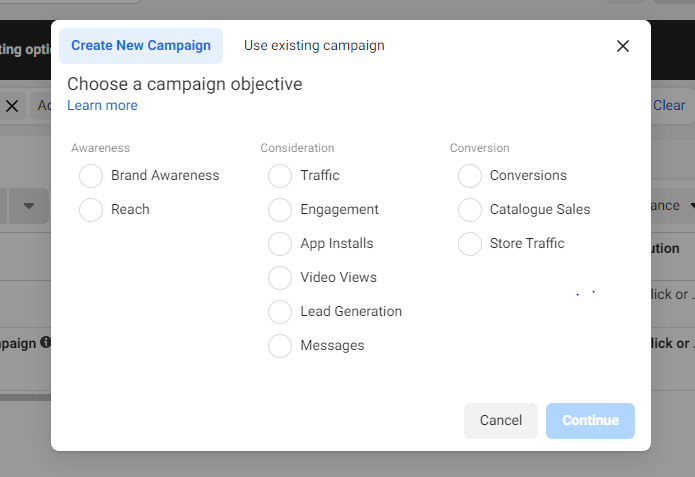Viewport: 695px width, 477px height.
Task: Click the Cancel button
Action: [x=501, y=421]
